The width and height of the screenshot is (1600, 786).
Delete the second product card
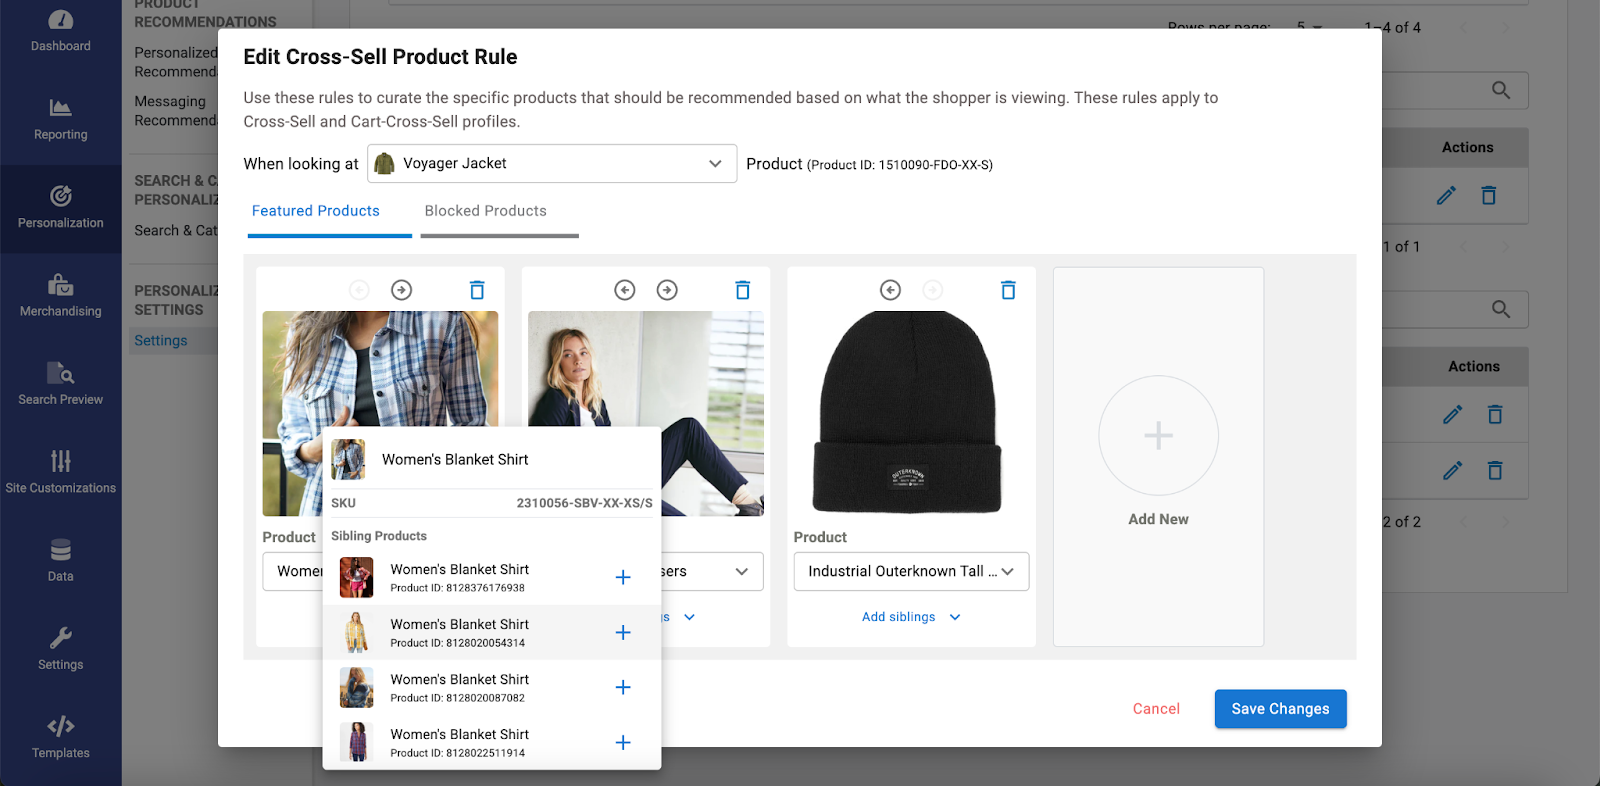(743, 290)
